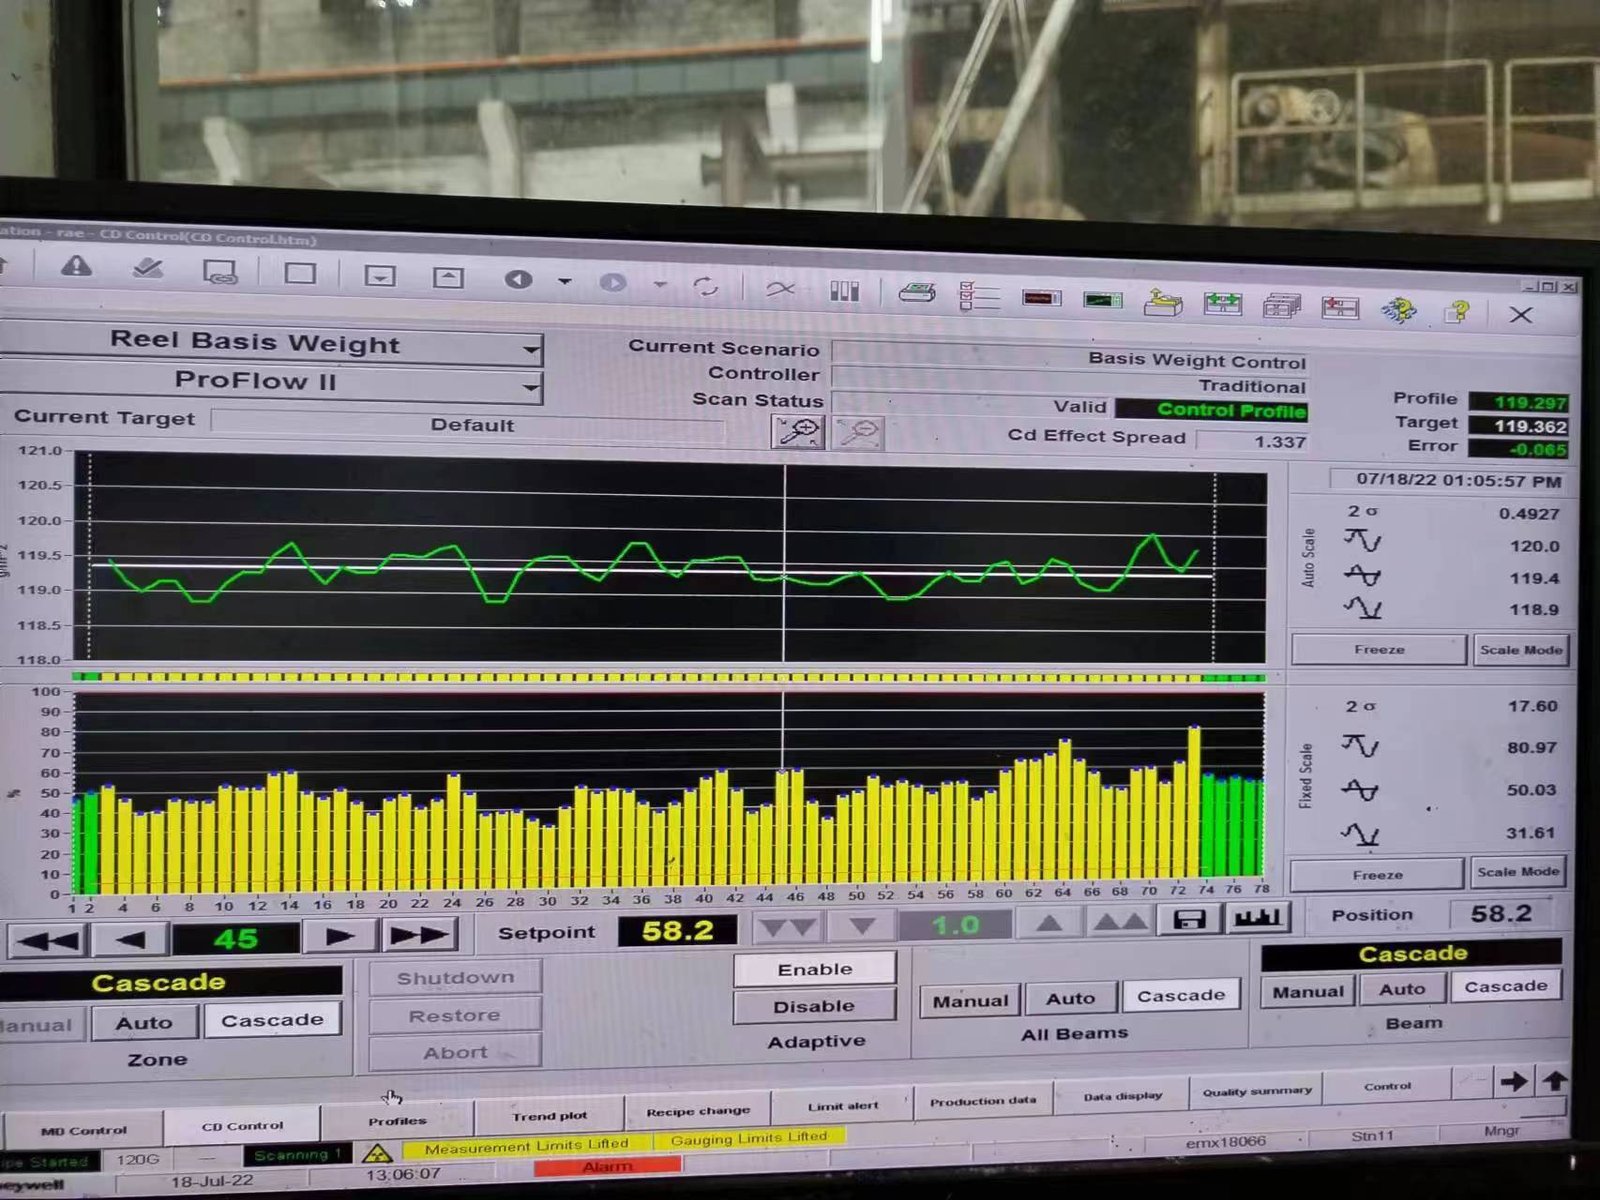
Task: Open the back navigation history dropdown arrow
Action: (565, 282)
